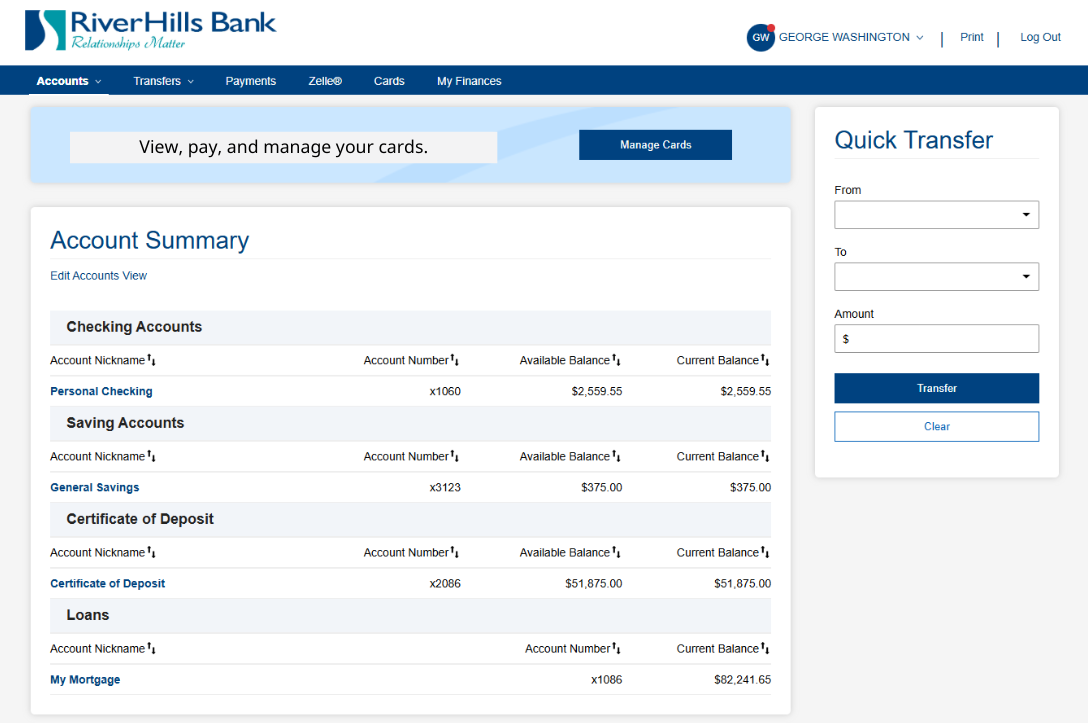1088x723 pixels.
Task: Sort Certificate of Deposit section by Available Balance
Action: [x=570, y=552]
